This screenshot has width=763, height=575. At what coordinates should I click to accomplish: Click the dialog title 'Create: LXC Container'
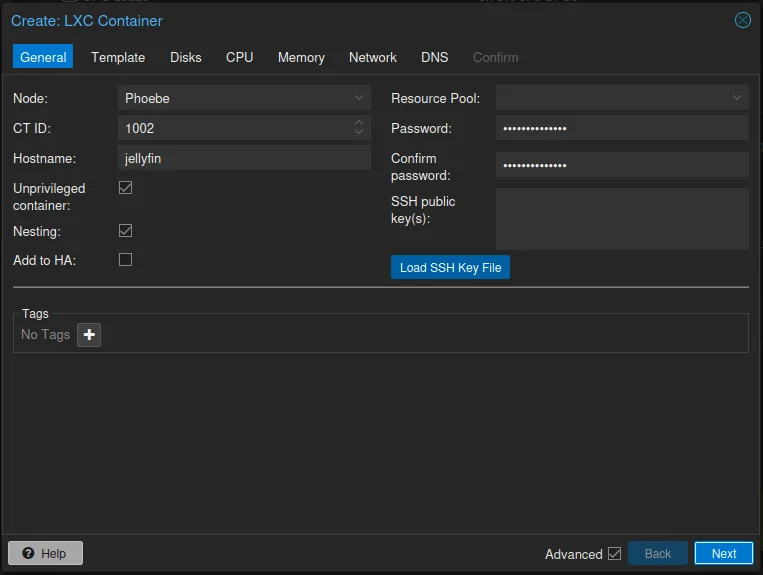pyautogui.click(x=87, y=21)
